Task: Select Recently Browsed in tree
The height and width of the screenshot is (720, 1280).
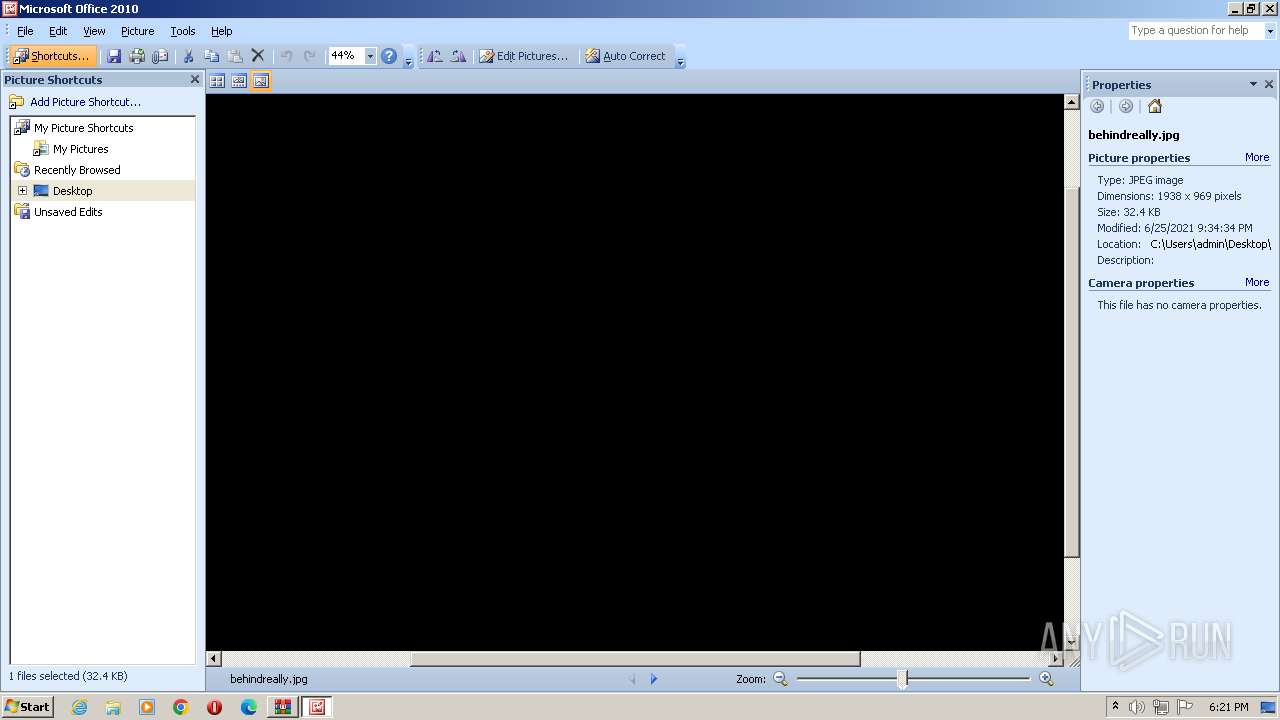Action: click(77, 170)
